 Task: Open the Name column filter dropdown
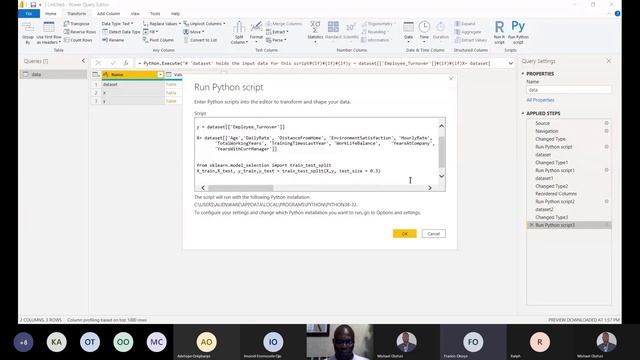point(160,75)
